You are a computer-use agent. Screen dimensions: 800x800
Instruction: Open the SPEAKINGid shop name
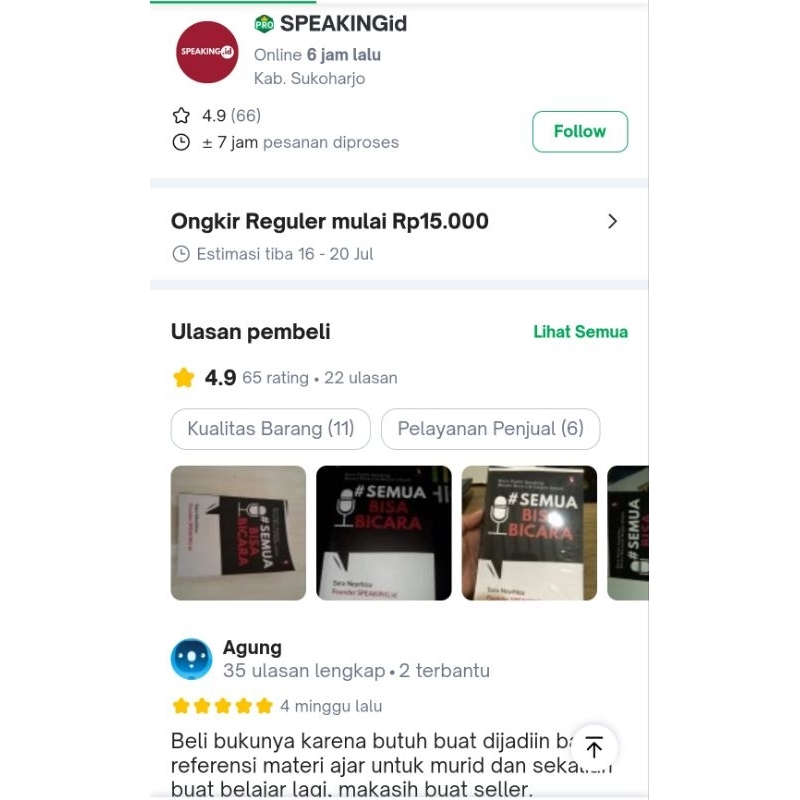pyautogui.click(x=343, y=24)
